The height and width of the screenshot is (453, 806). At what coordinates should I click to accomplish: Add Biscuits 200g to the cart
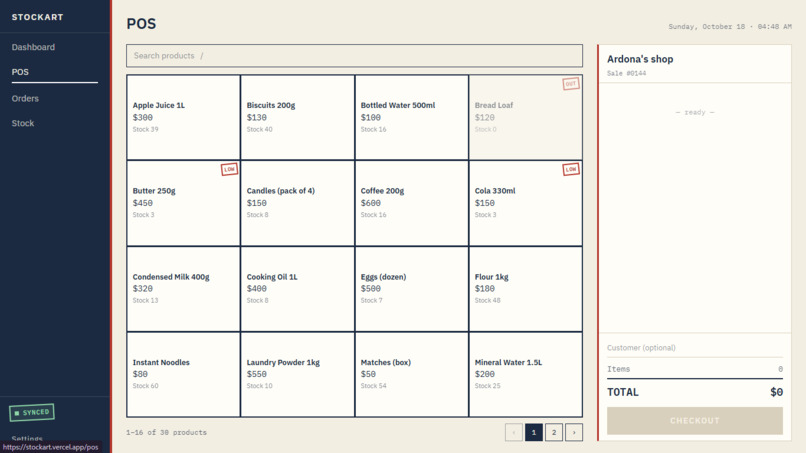(297, 117)
